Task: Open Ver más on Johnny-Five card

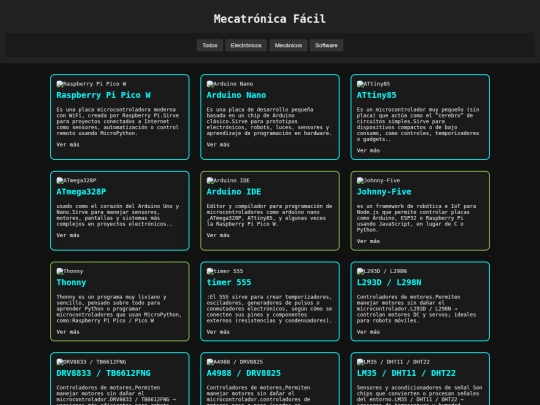Action: coord(368,241)
